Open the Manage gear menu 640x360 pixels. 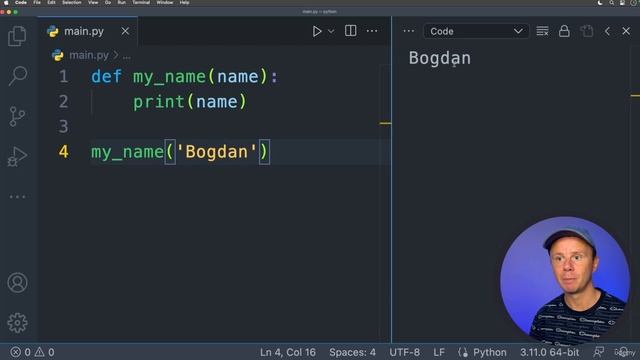pyautogui.click(x=17, y=323)
